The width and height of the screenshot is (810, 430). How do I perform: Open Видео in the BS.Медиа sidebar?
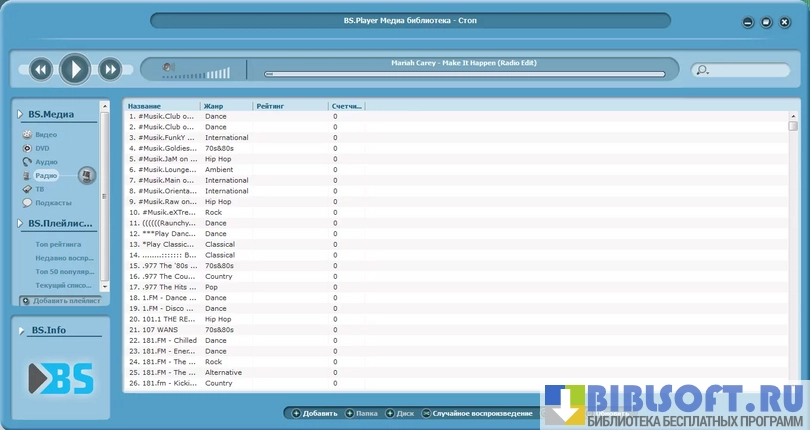pyautogui.click(x=46, y=134)
